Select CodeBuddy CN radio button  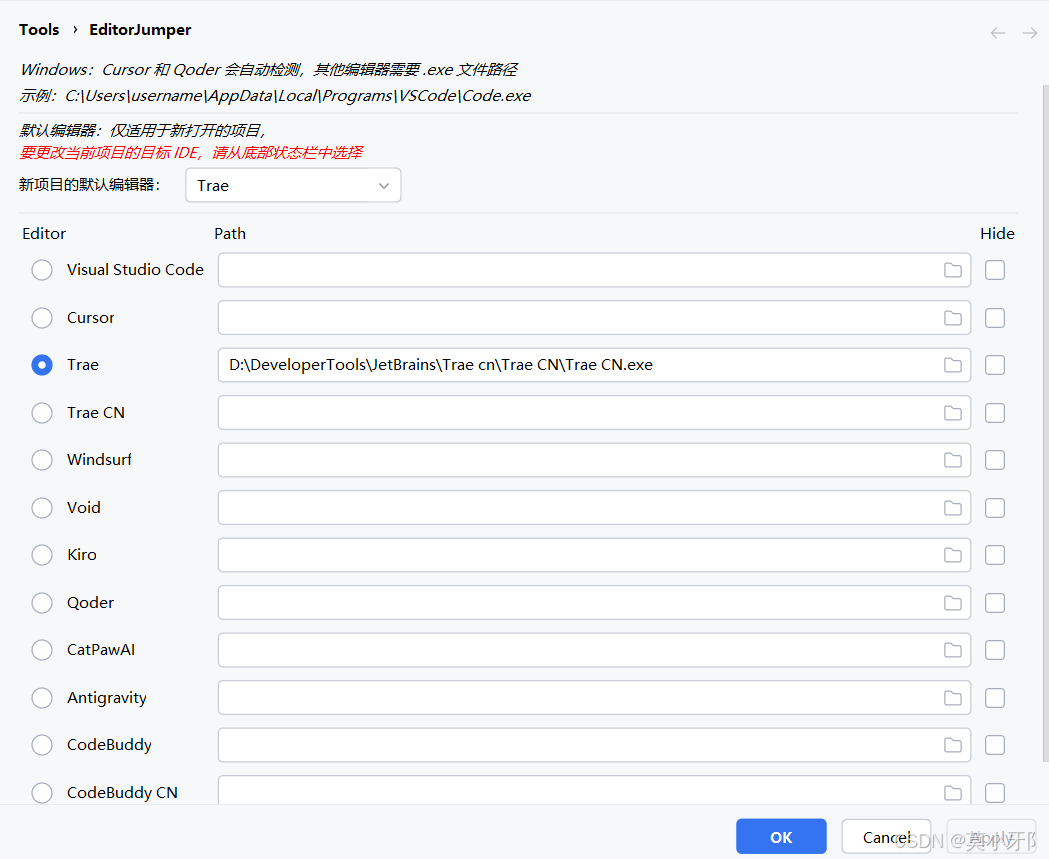point(42,793)
